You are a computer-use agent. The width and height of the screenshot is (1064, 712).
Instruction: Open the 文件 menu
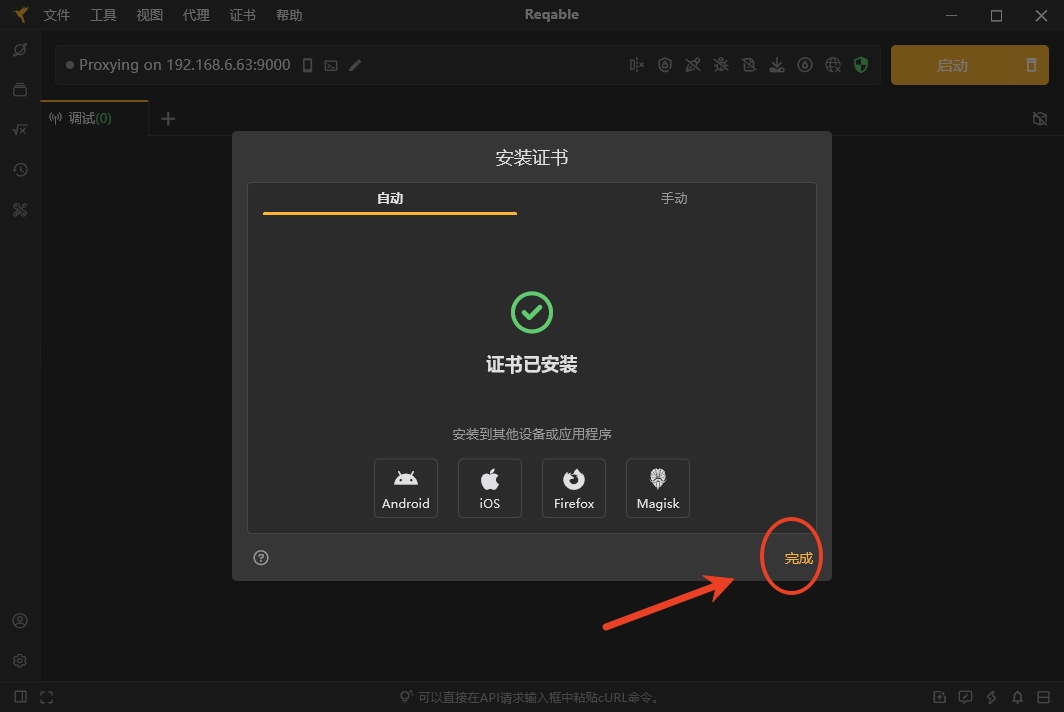click(x=57, y=15)
